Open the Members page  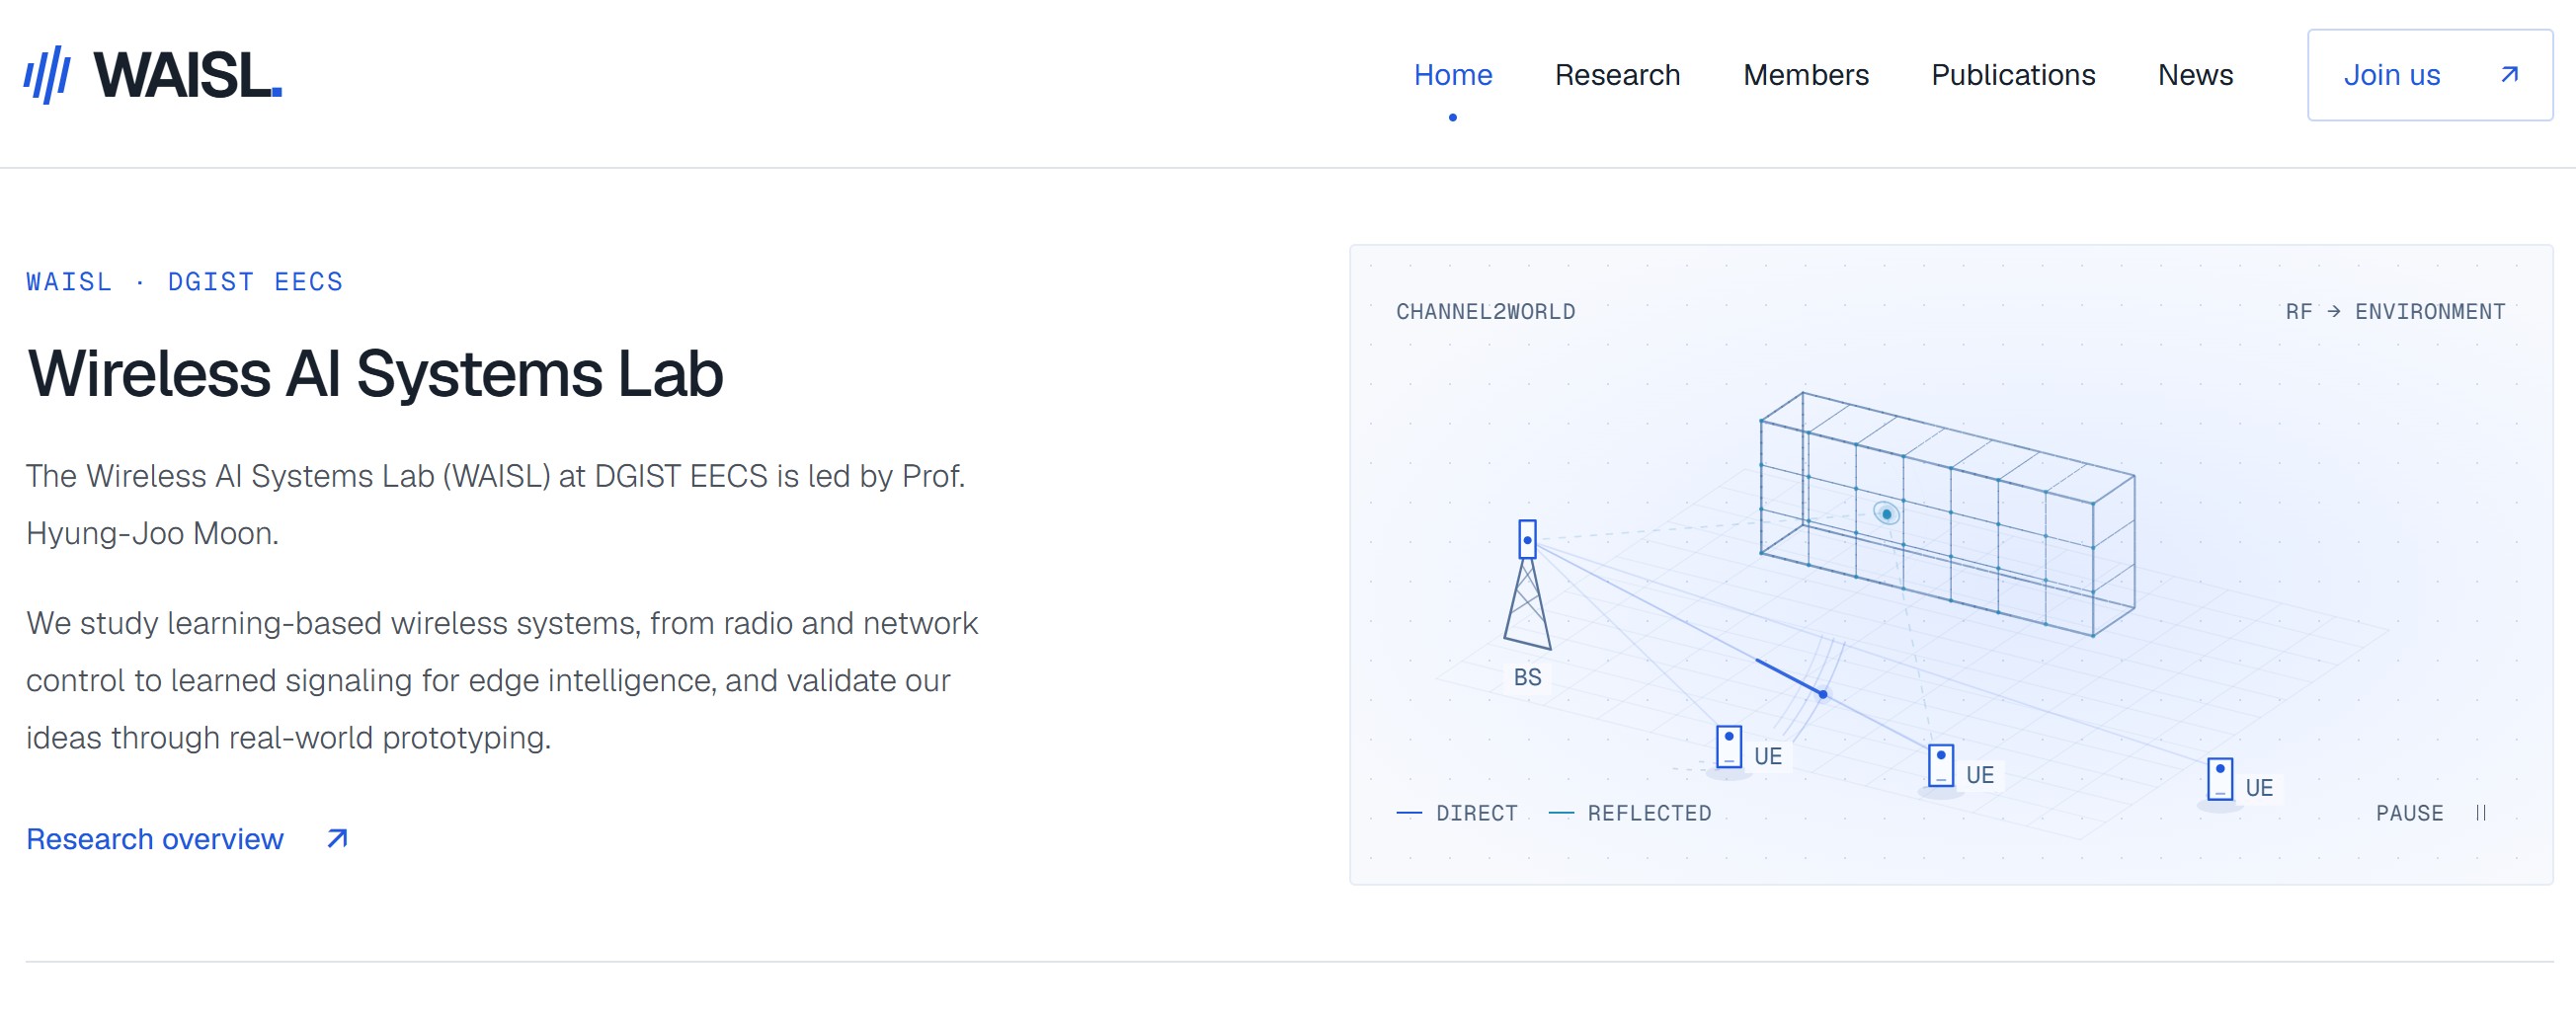pos(1805,75)
